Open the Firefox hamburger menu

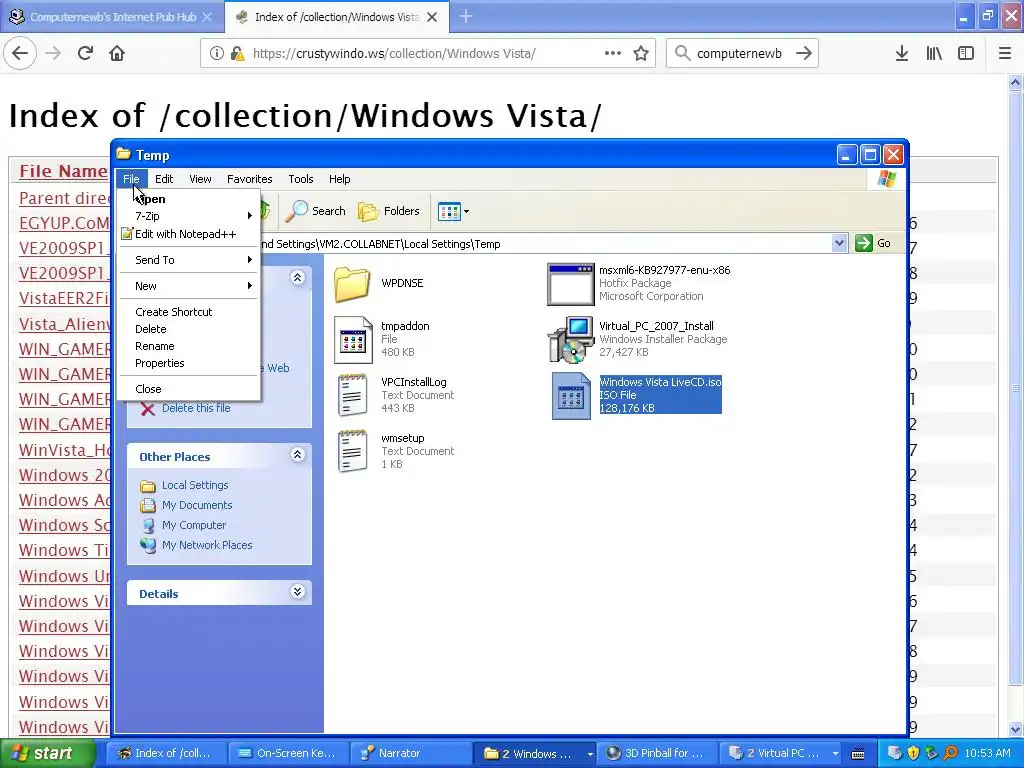1005,53
